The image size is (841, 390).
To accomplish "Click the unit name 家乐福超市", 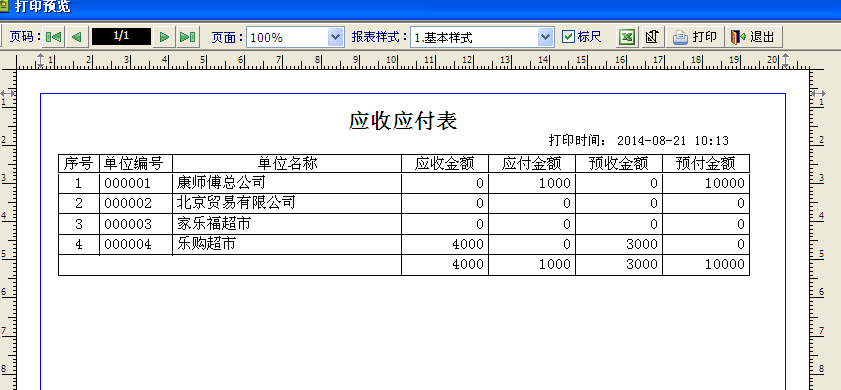I will tap(213, 223).
